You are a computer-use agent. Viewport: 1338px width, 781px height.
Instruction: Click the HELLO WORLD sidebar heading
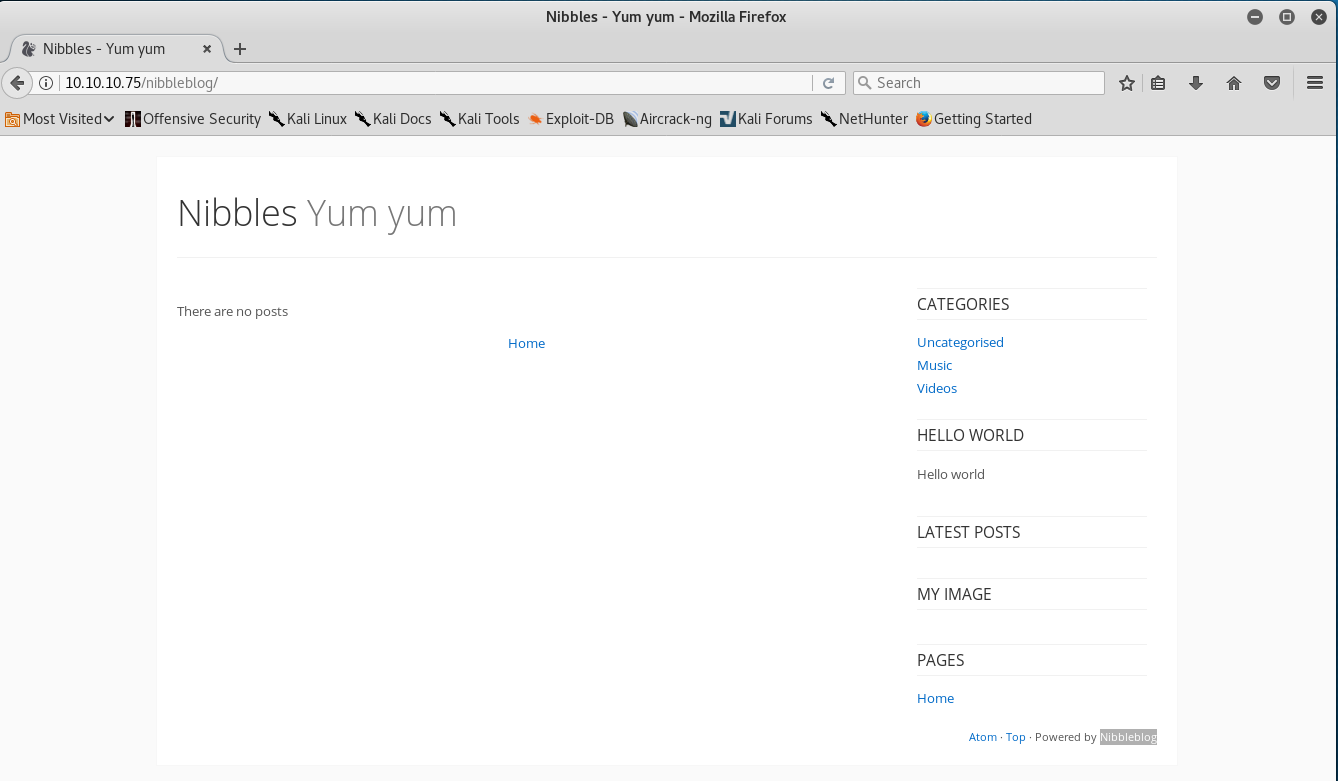point(970,435)
